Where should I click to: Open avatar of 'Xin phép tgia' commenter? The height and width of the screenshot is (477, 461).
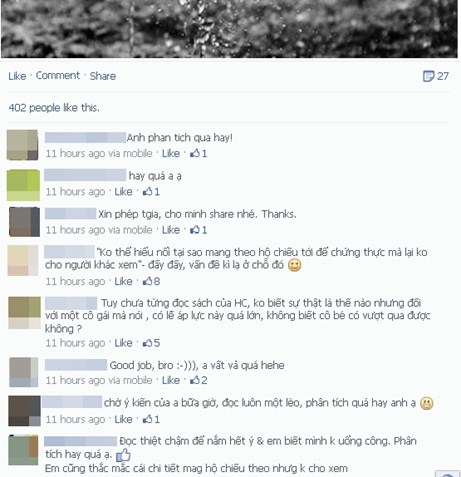pyautogui.click(x=24, y=222)
